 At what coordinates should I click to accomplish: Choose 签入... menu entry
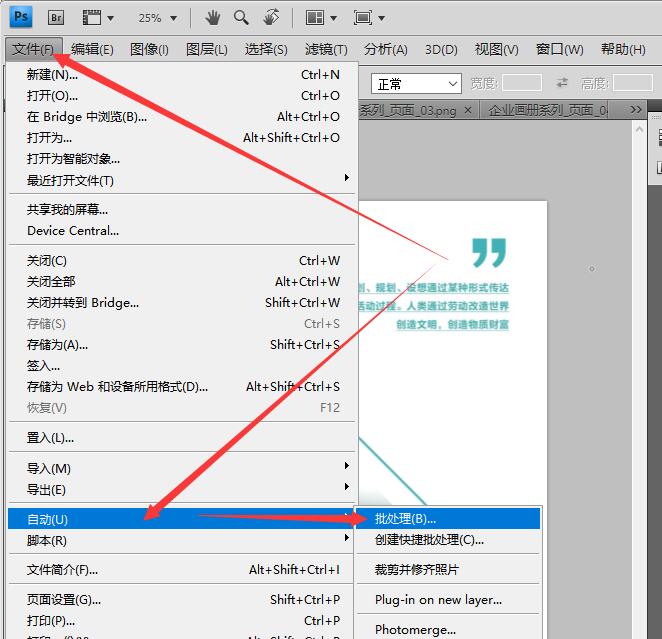(x=182, y=366)
